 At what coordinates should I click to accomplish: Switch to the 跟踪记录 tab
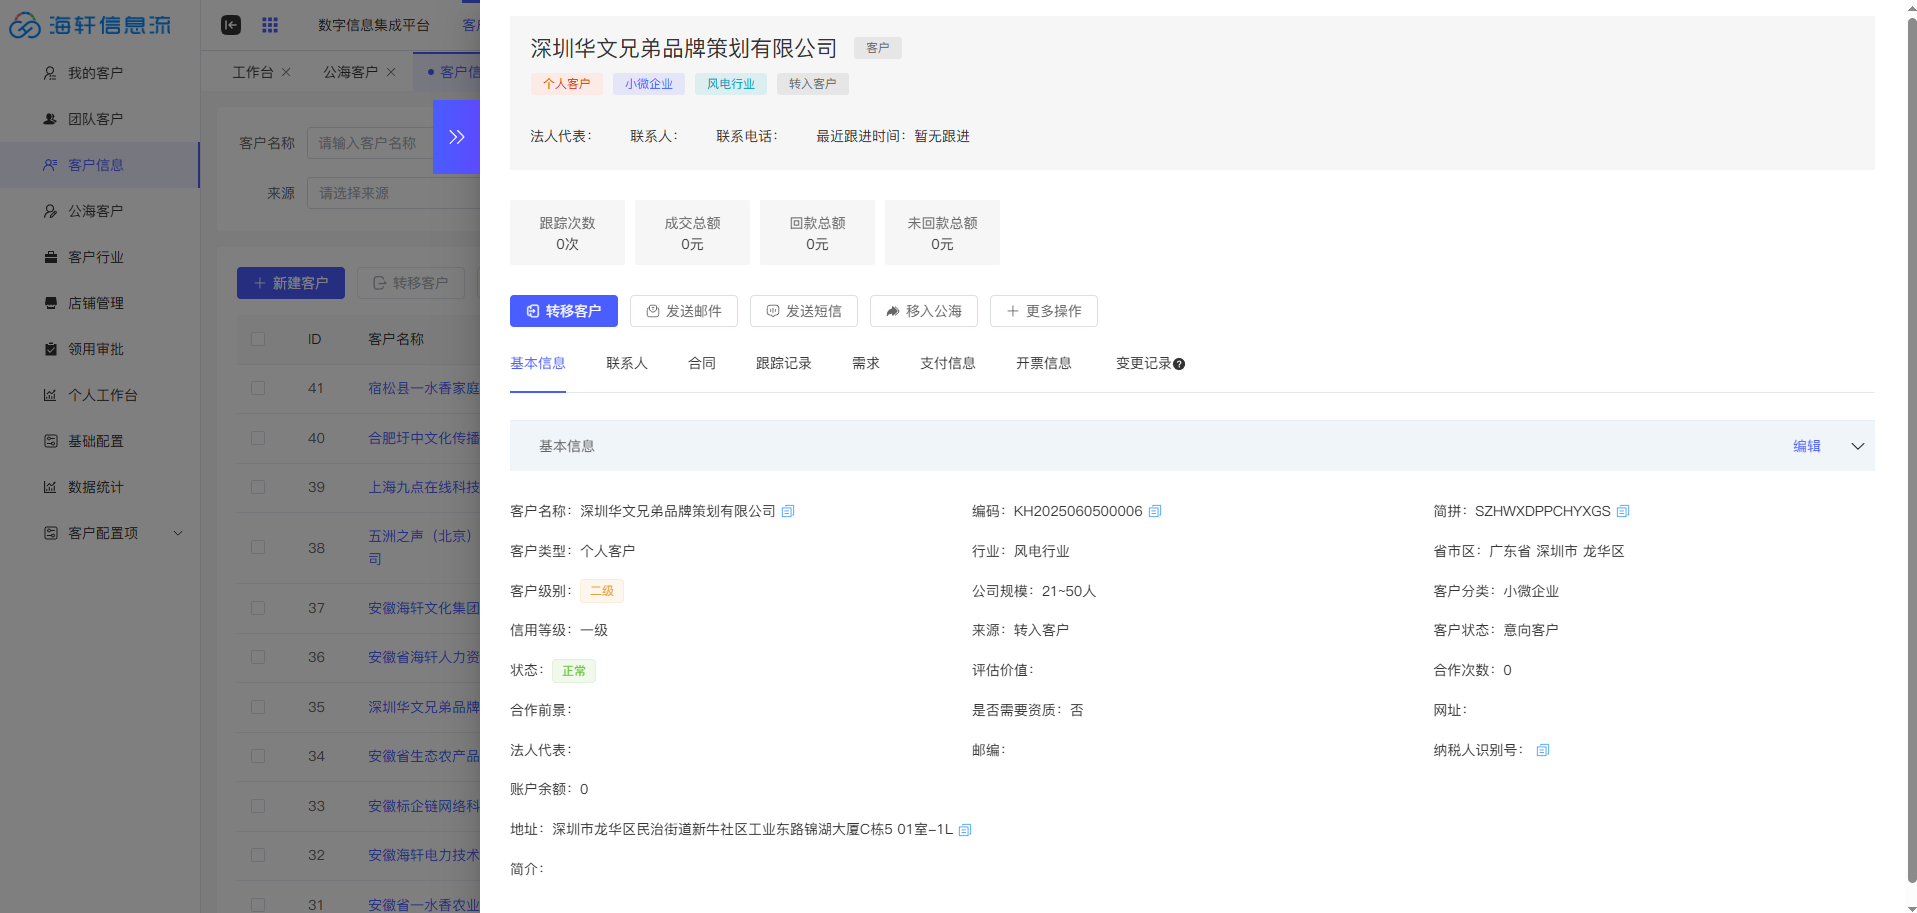click(783, 363)
